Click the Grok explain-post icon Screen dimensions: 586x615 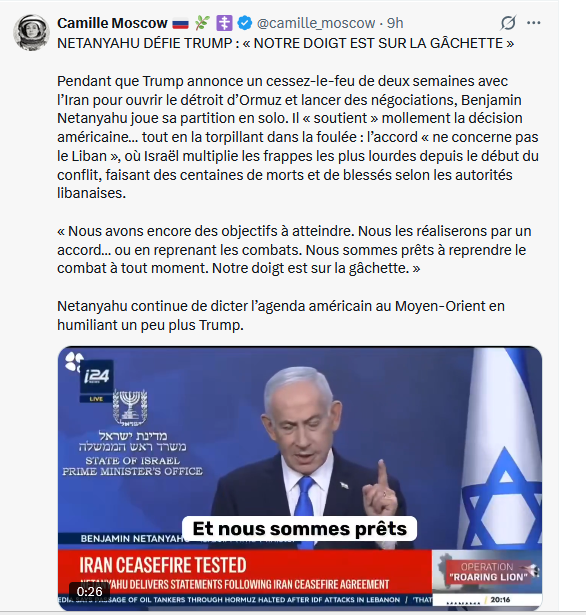[x=508, y=23]
